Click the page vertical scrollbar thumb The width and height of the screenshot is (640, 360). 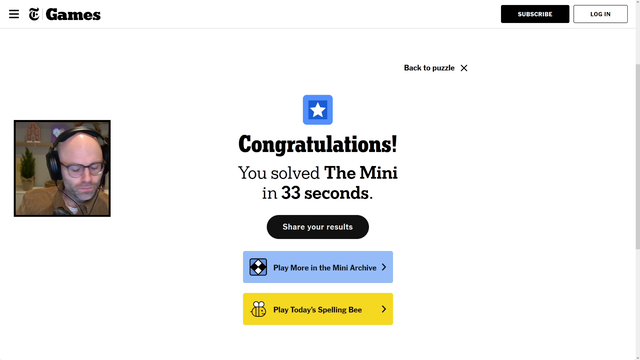click(638, 156)
